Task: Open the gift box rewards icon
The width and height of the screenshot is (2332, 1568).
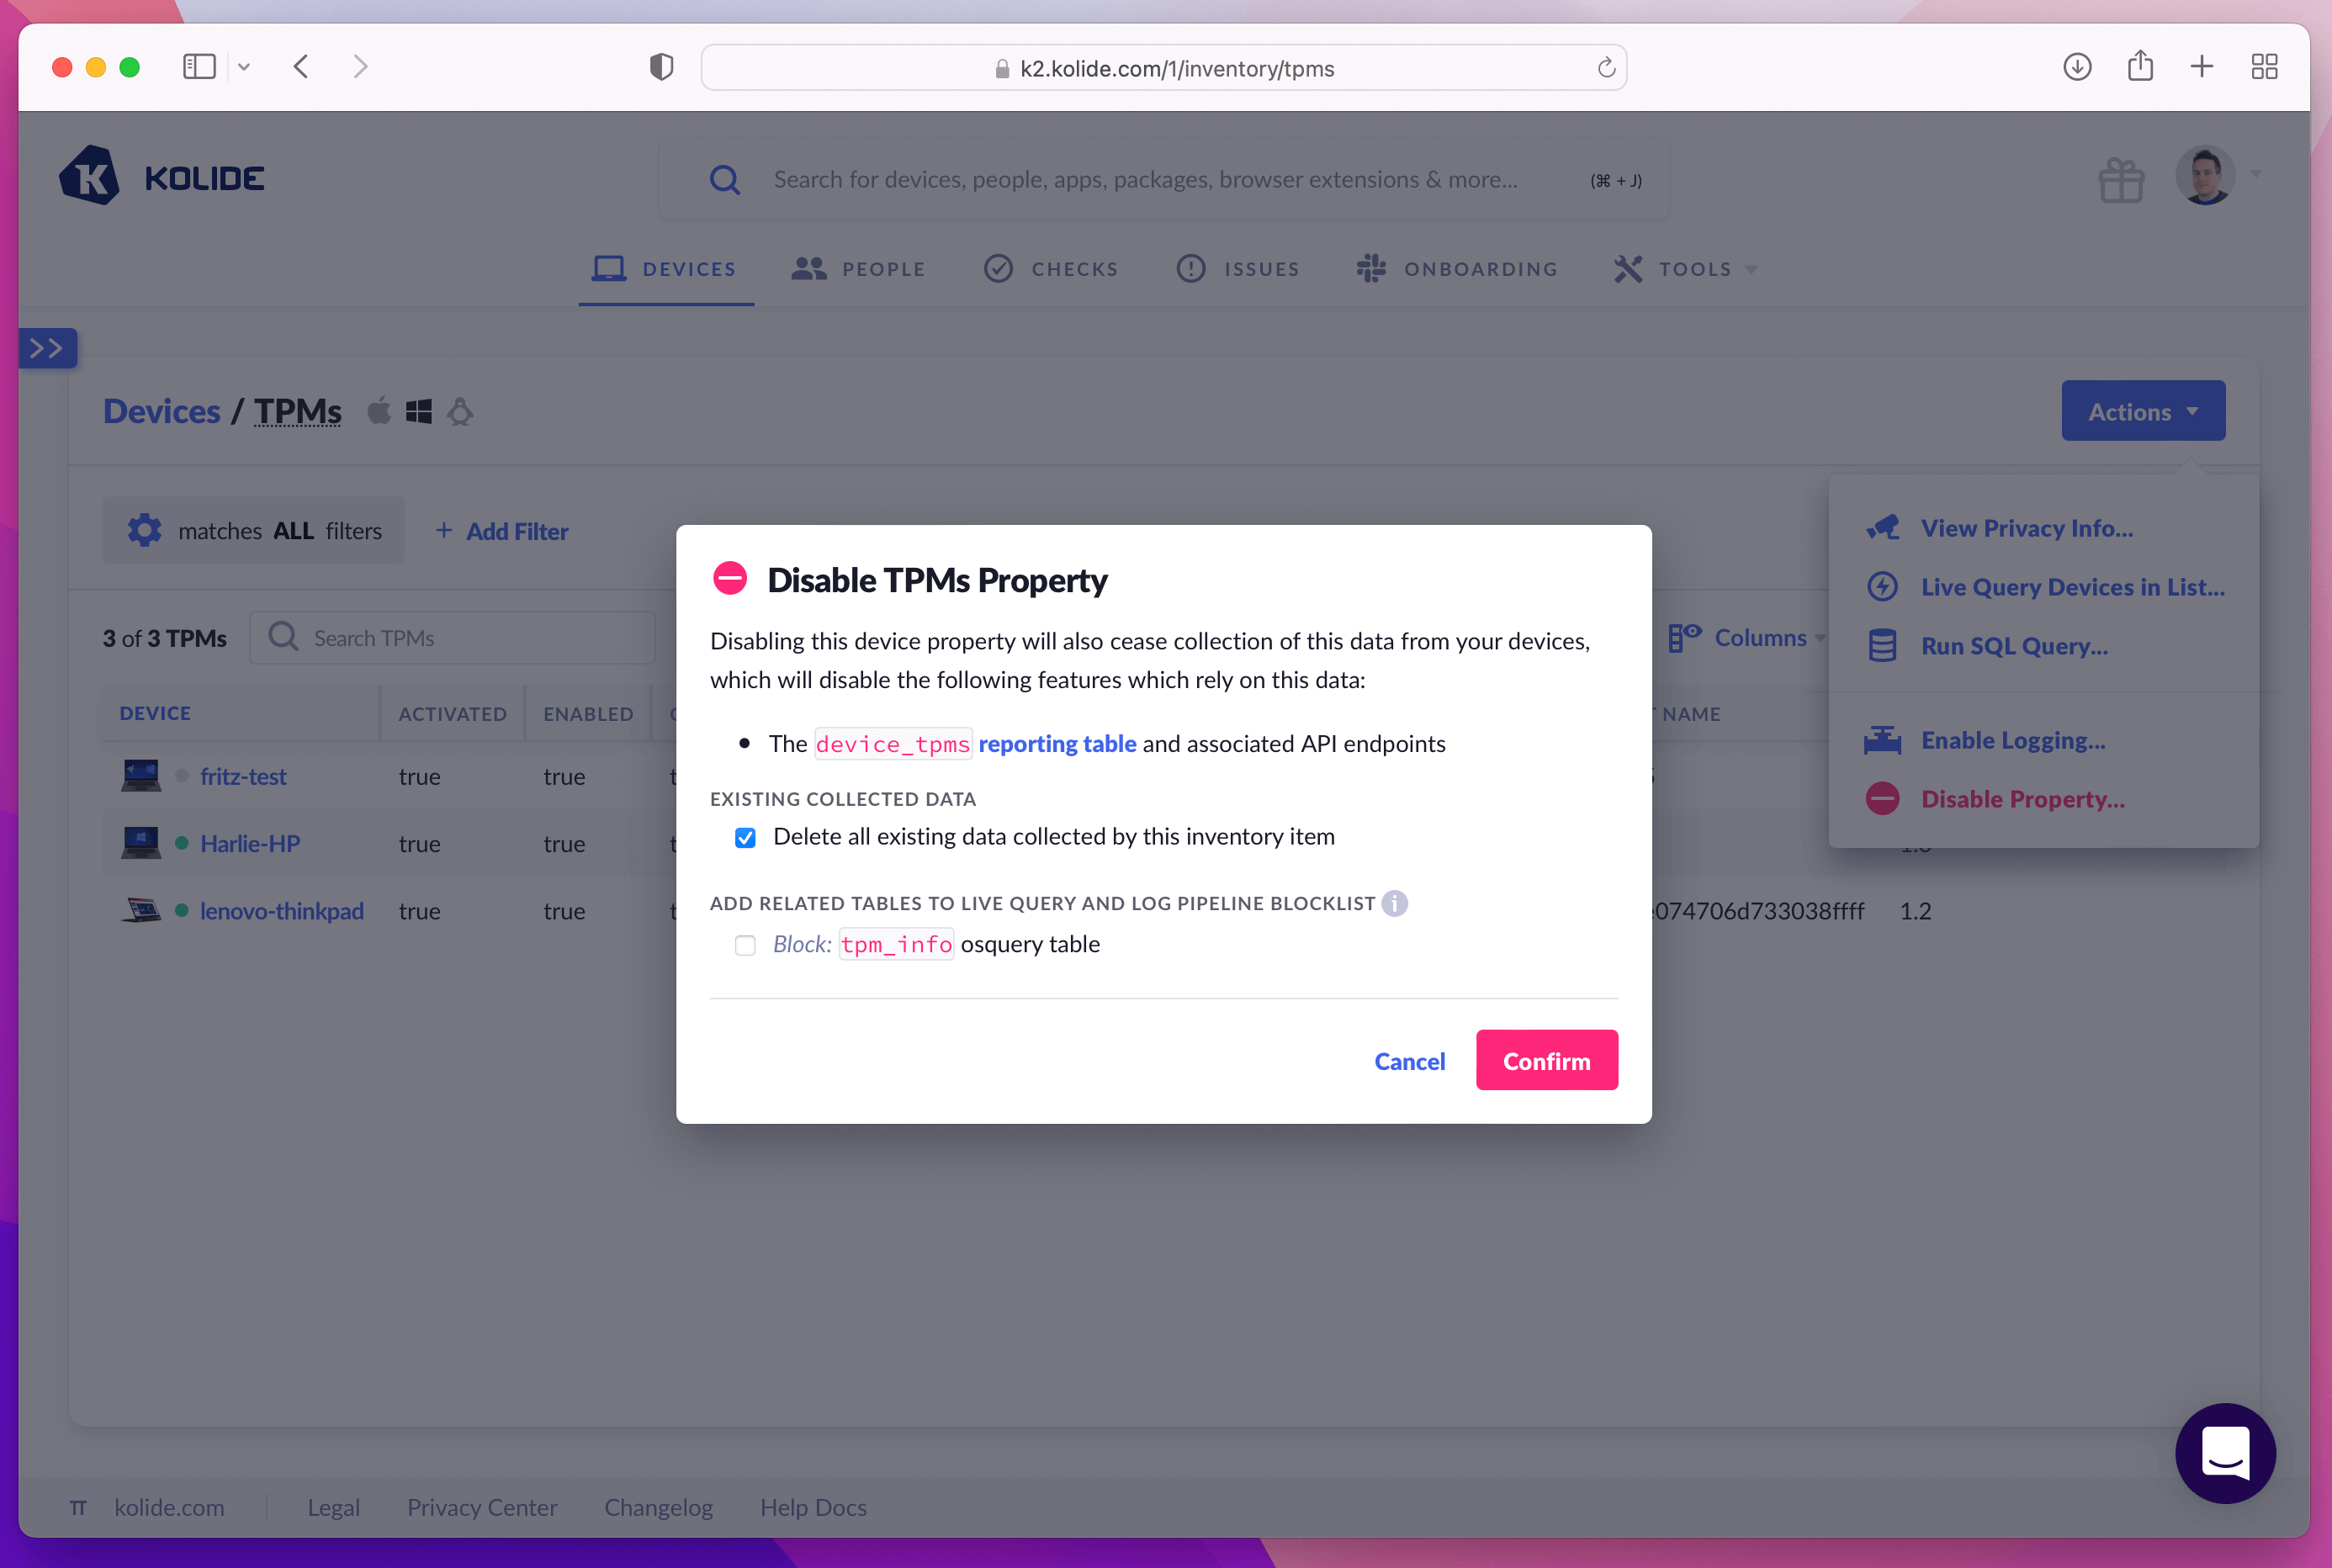Action: 2120,180
